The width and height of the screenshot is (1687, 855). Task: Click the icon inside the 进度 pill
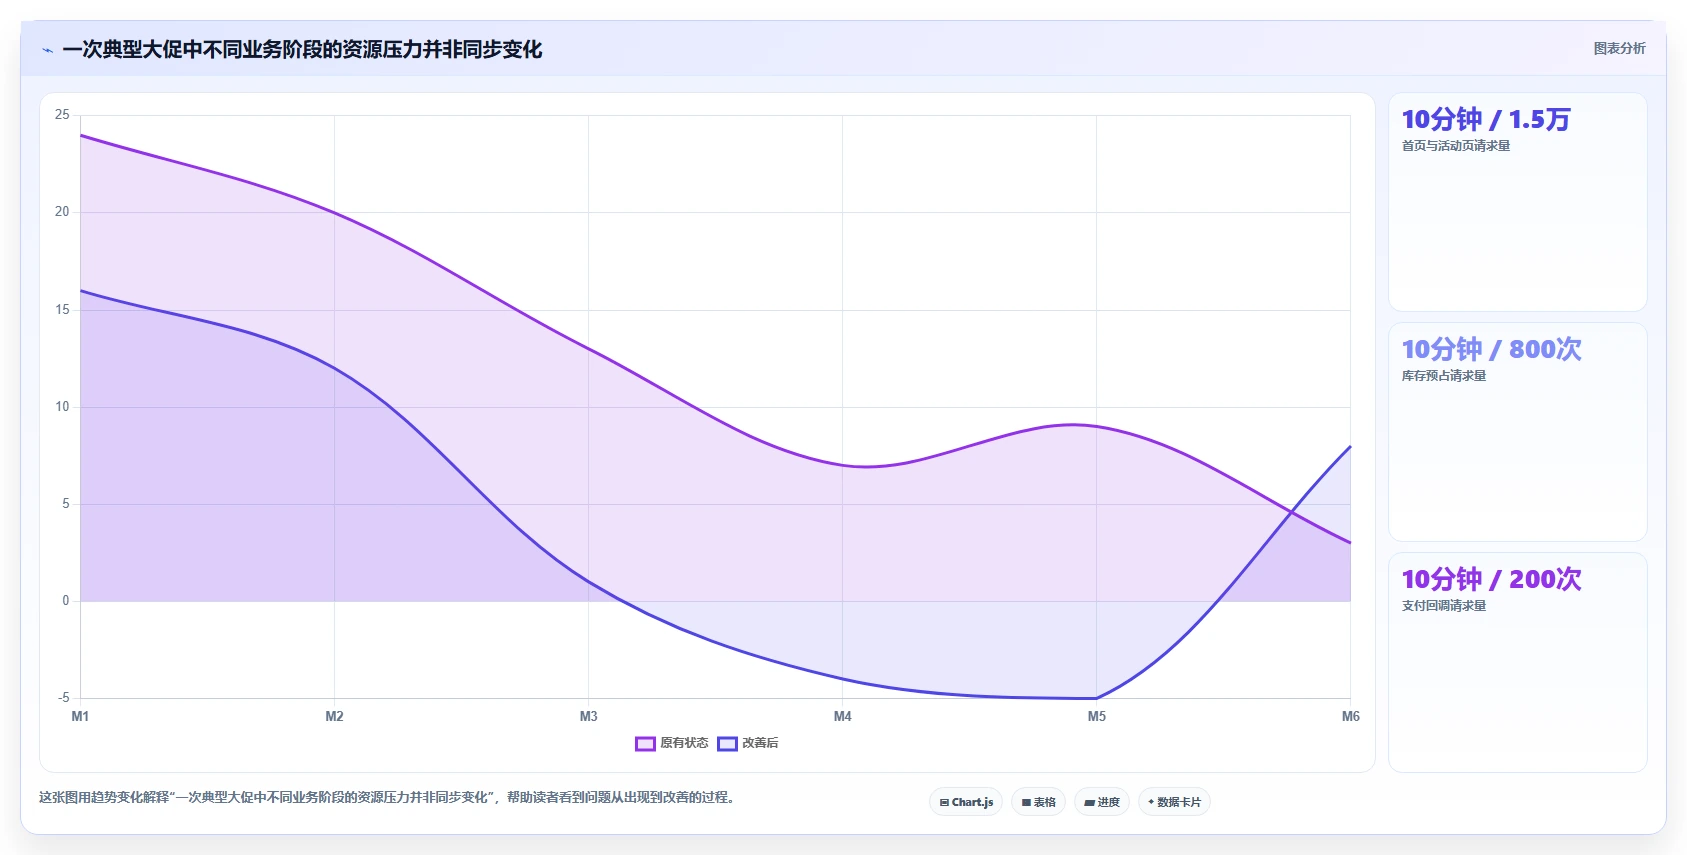[1089, 802]
